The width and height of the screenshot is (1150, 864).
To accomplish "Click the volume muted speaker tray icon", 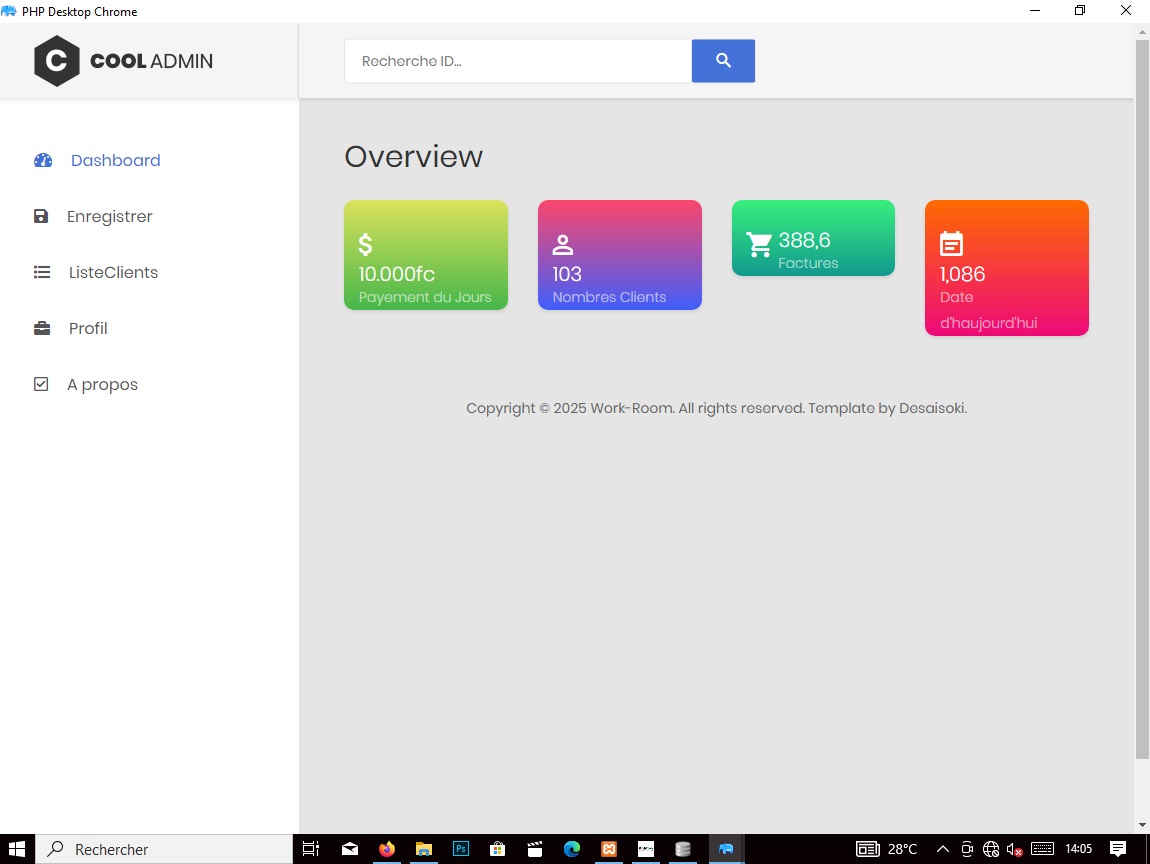I will click(x=1014, y=849).
